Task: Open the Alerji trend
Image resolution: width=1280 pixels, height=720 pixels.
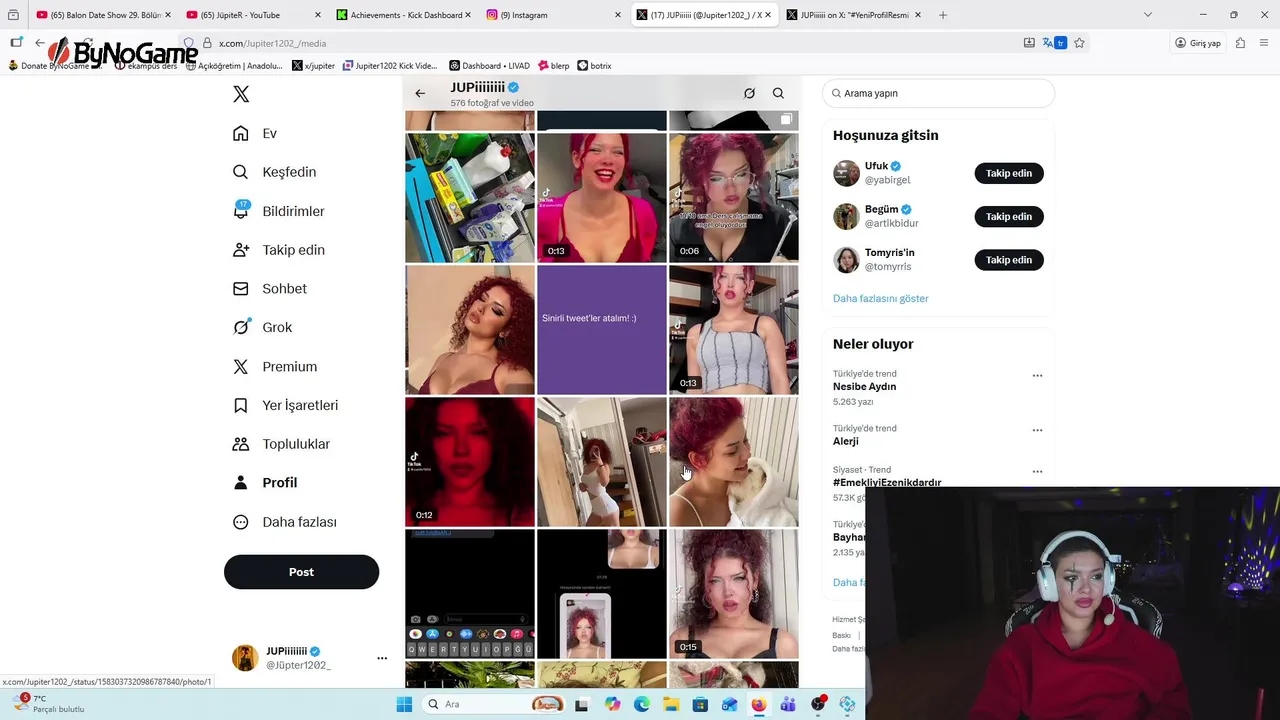Action: [846, 441]
